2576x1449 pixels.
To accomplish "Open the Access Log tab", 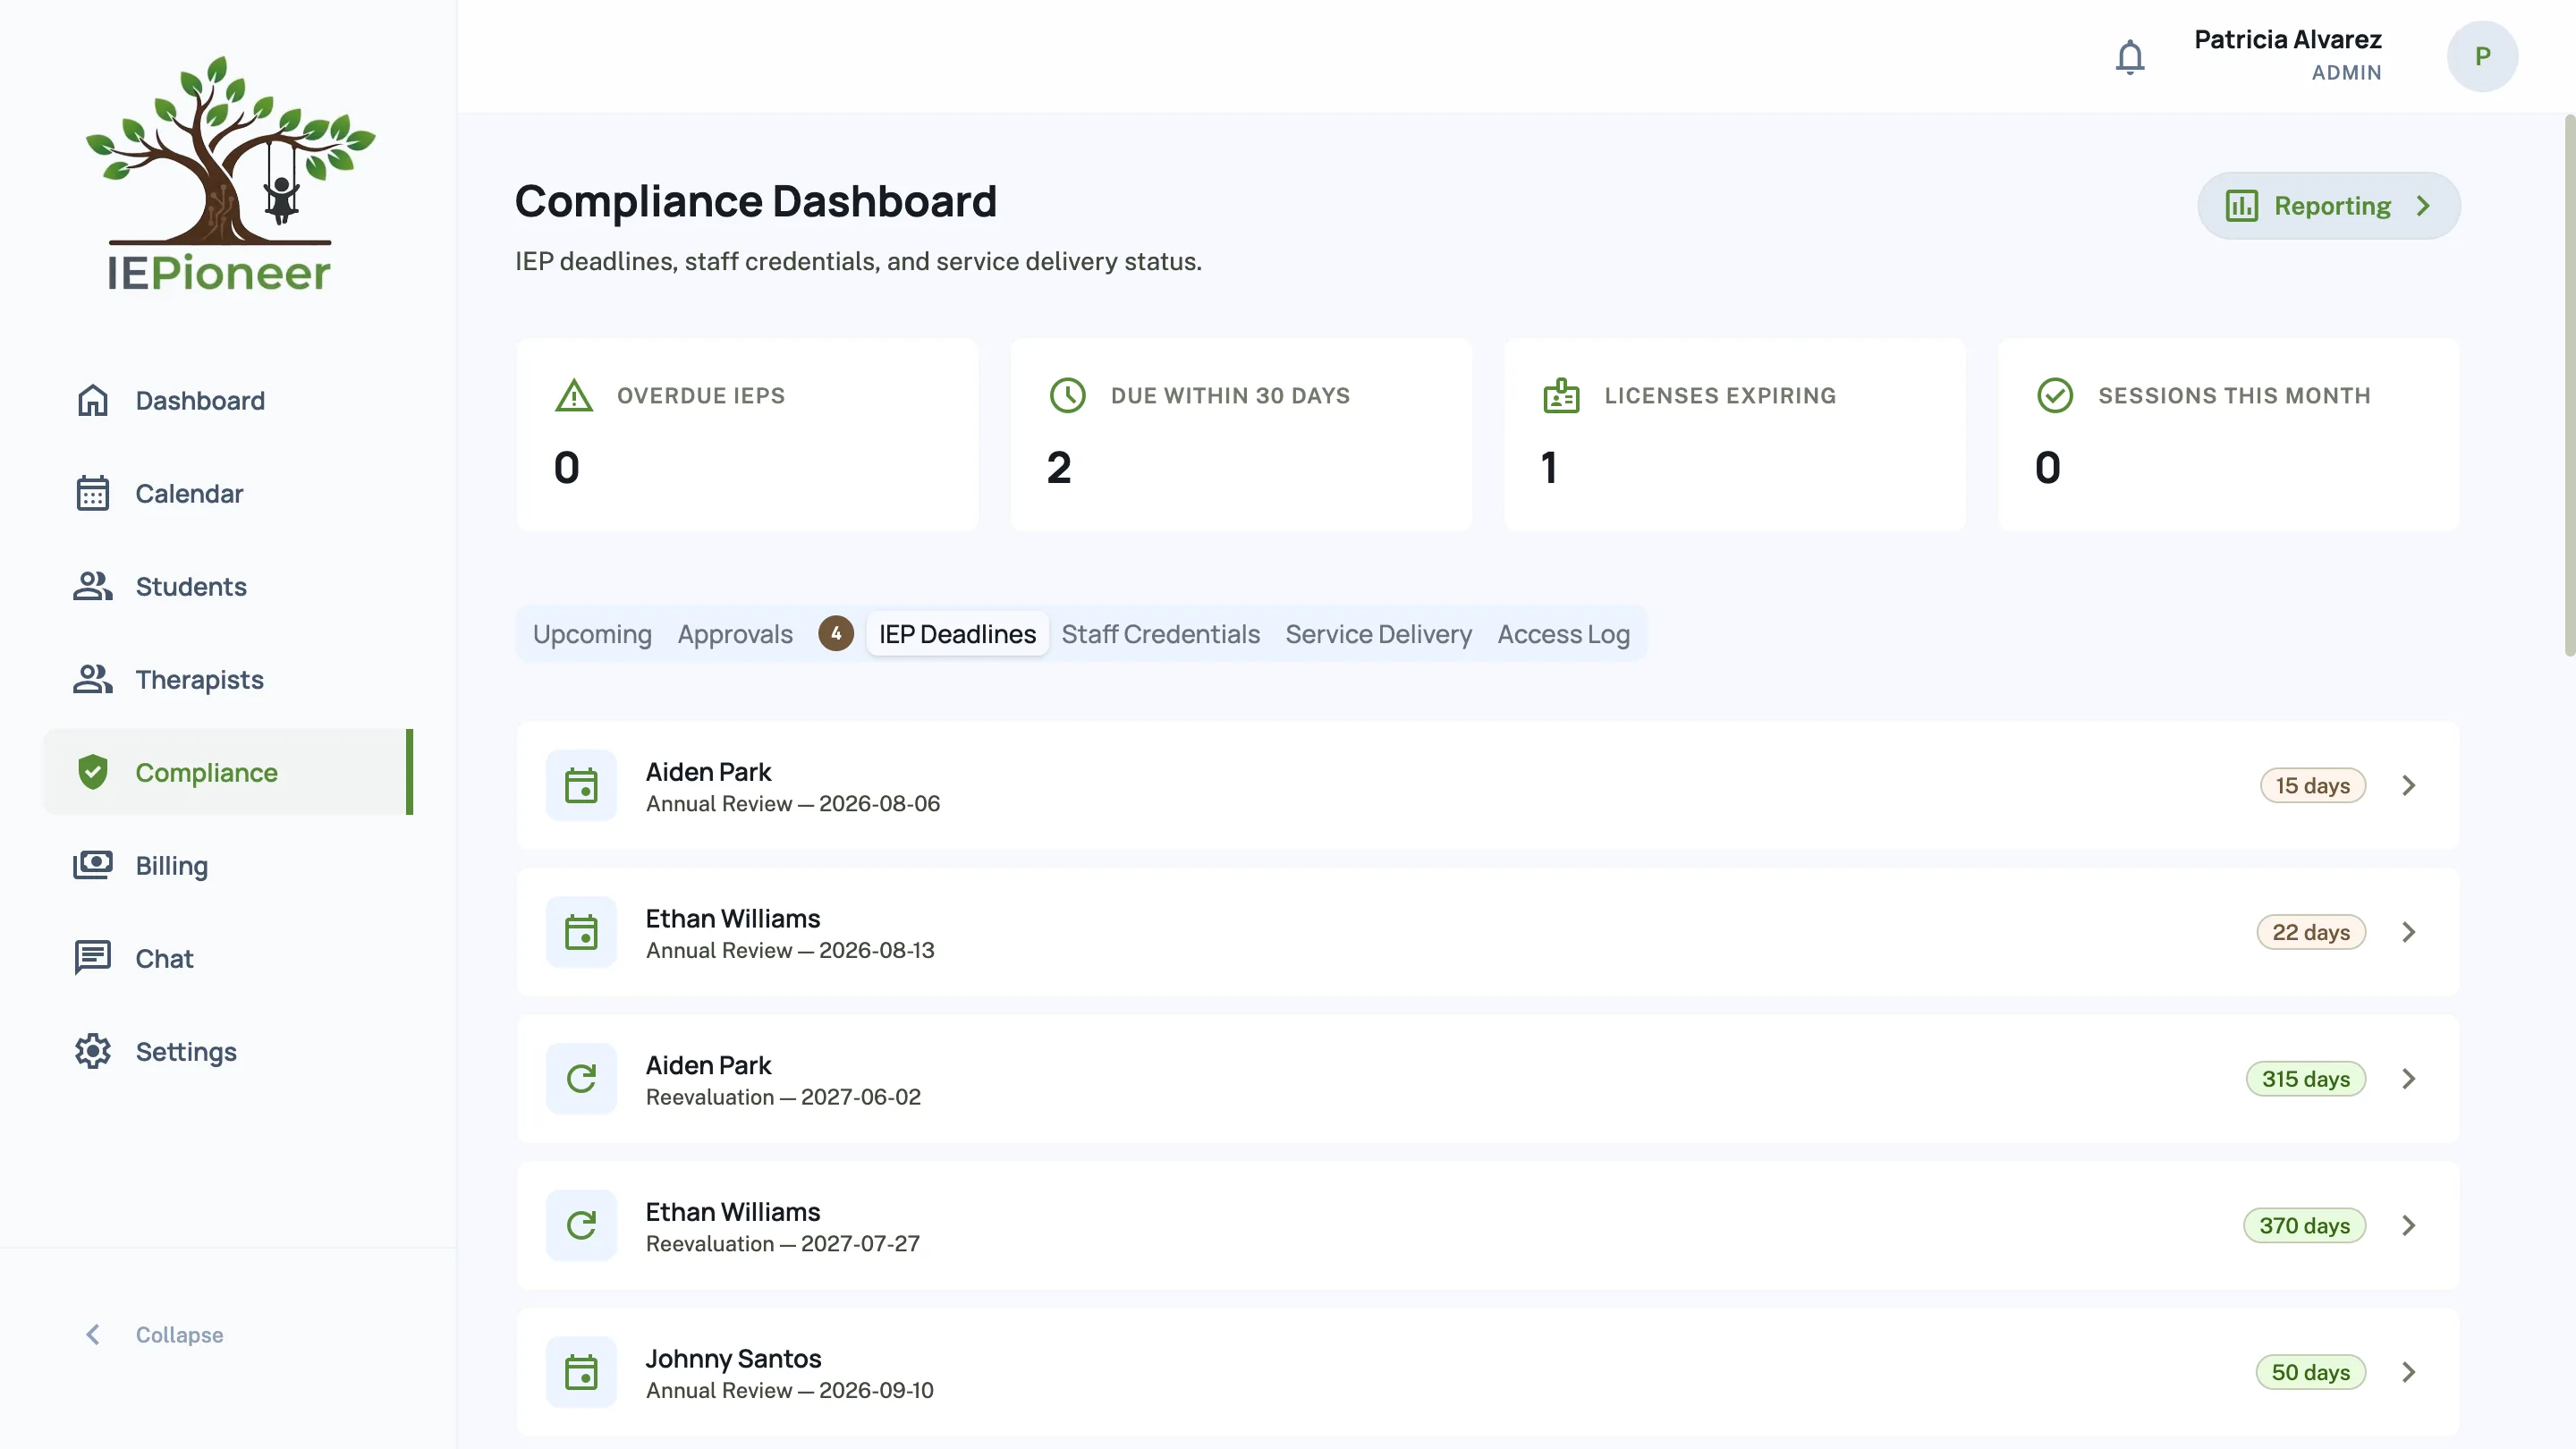I will [x=1563, y=634].
